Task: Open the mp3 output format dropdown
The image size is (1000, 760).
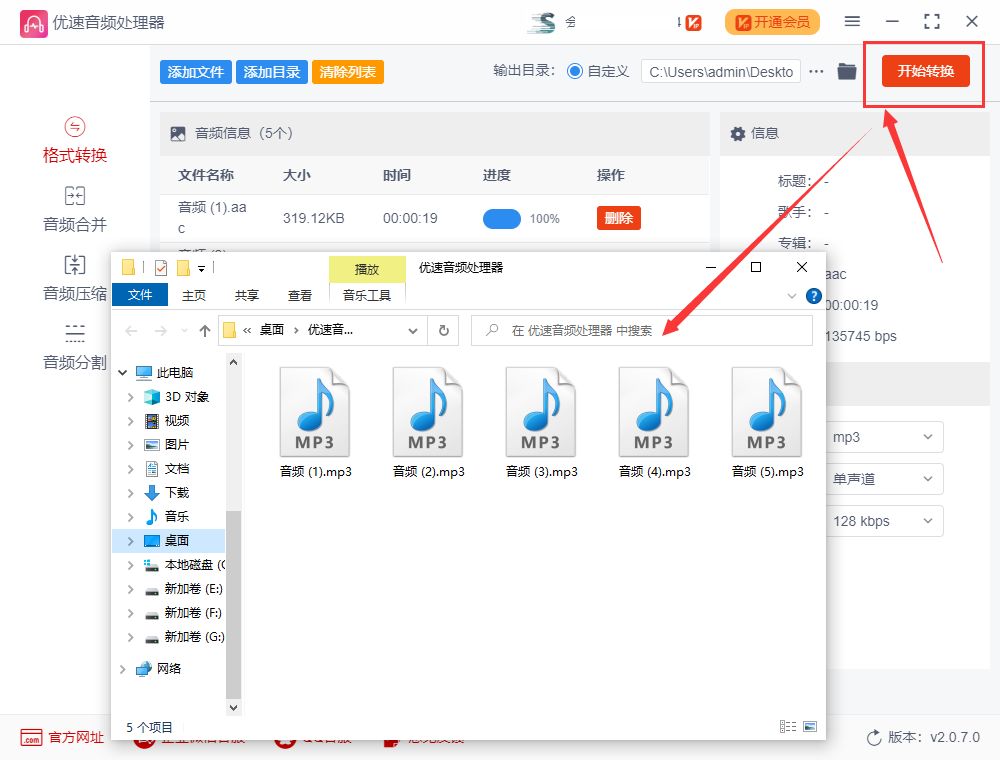Action: pos(883,437)
